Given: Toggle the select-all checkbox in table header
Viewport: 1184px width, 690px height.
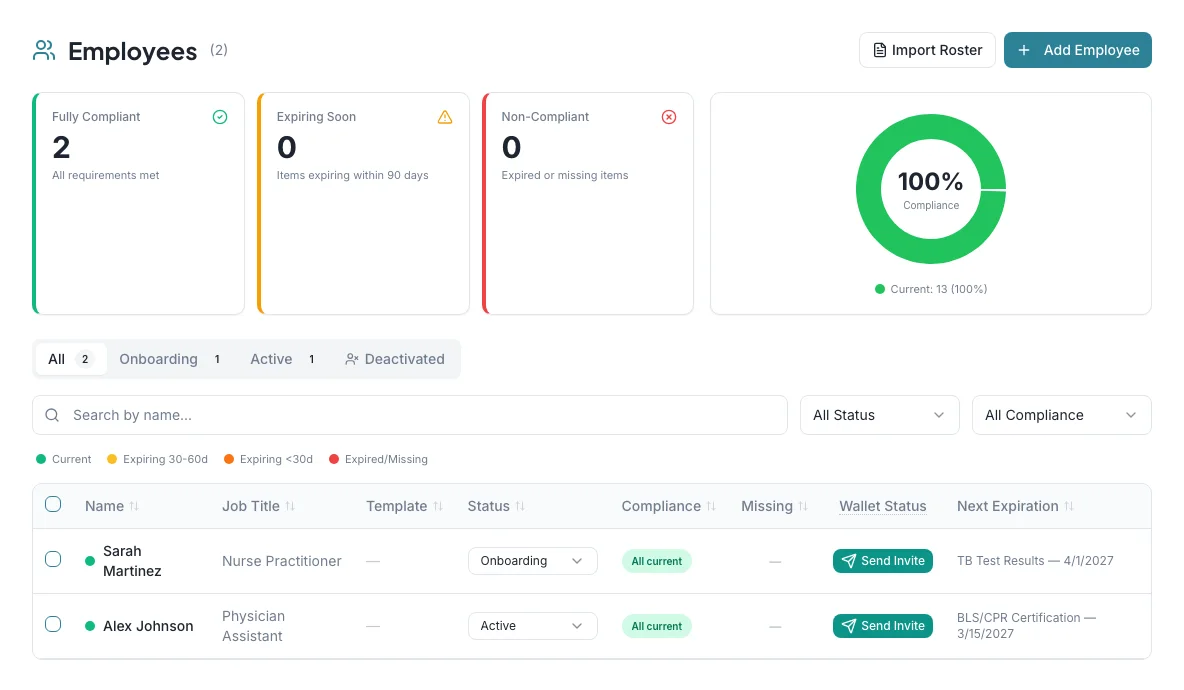Looking at the screenshot, I should pyautogui.click(x=53, y=504).
